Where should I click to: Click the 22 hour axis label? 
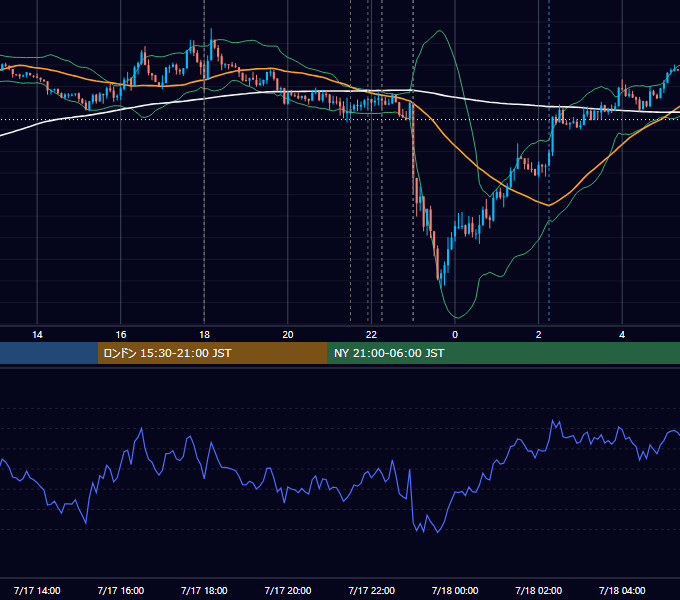point(371,335)
